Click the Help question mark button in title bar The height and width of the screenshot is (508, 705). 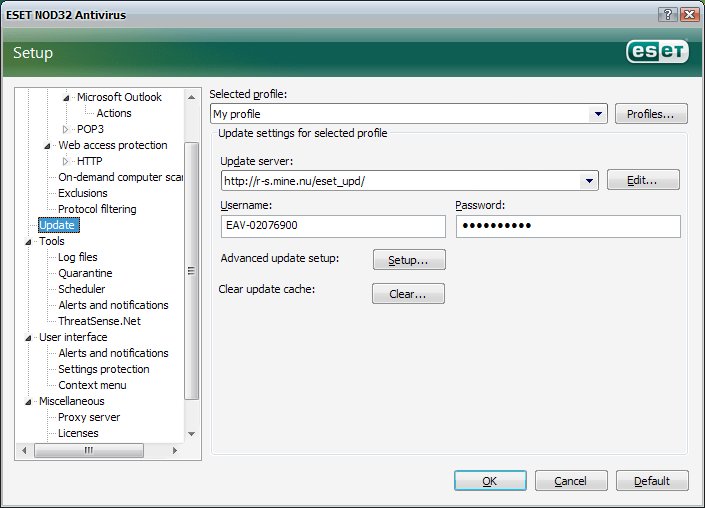coord(668,14)
